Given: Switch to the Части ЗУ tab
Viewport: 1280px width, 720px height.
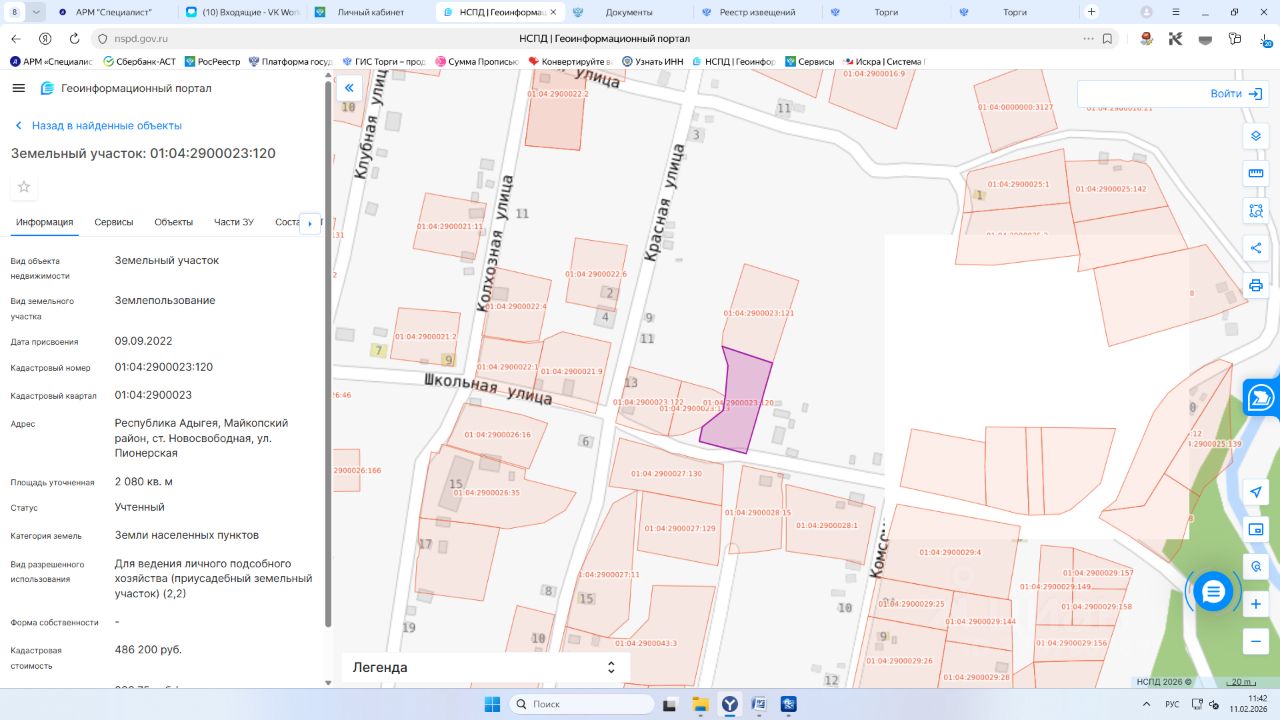Looking at the screenshot, I should click(234, 222).
